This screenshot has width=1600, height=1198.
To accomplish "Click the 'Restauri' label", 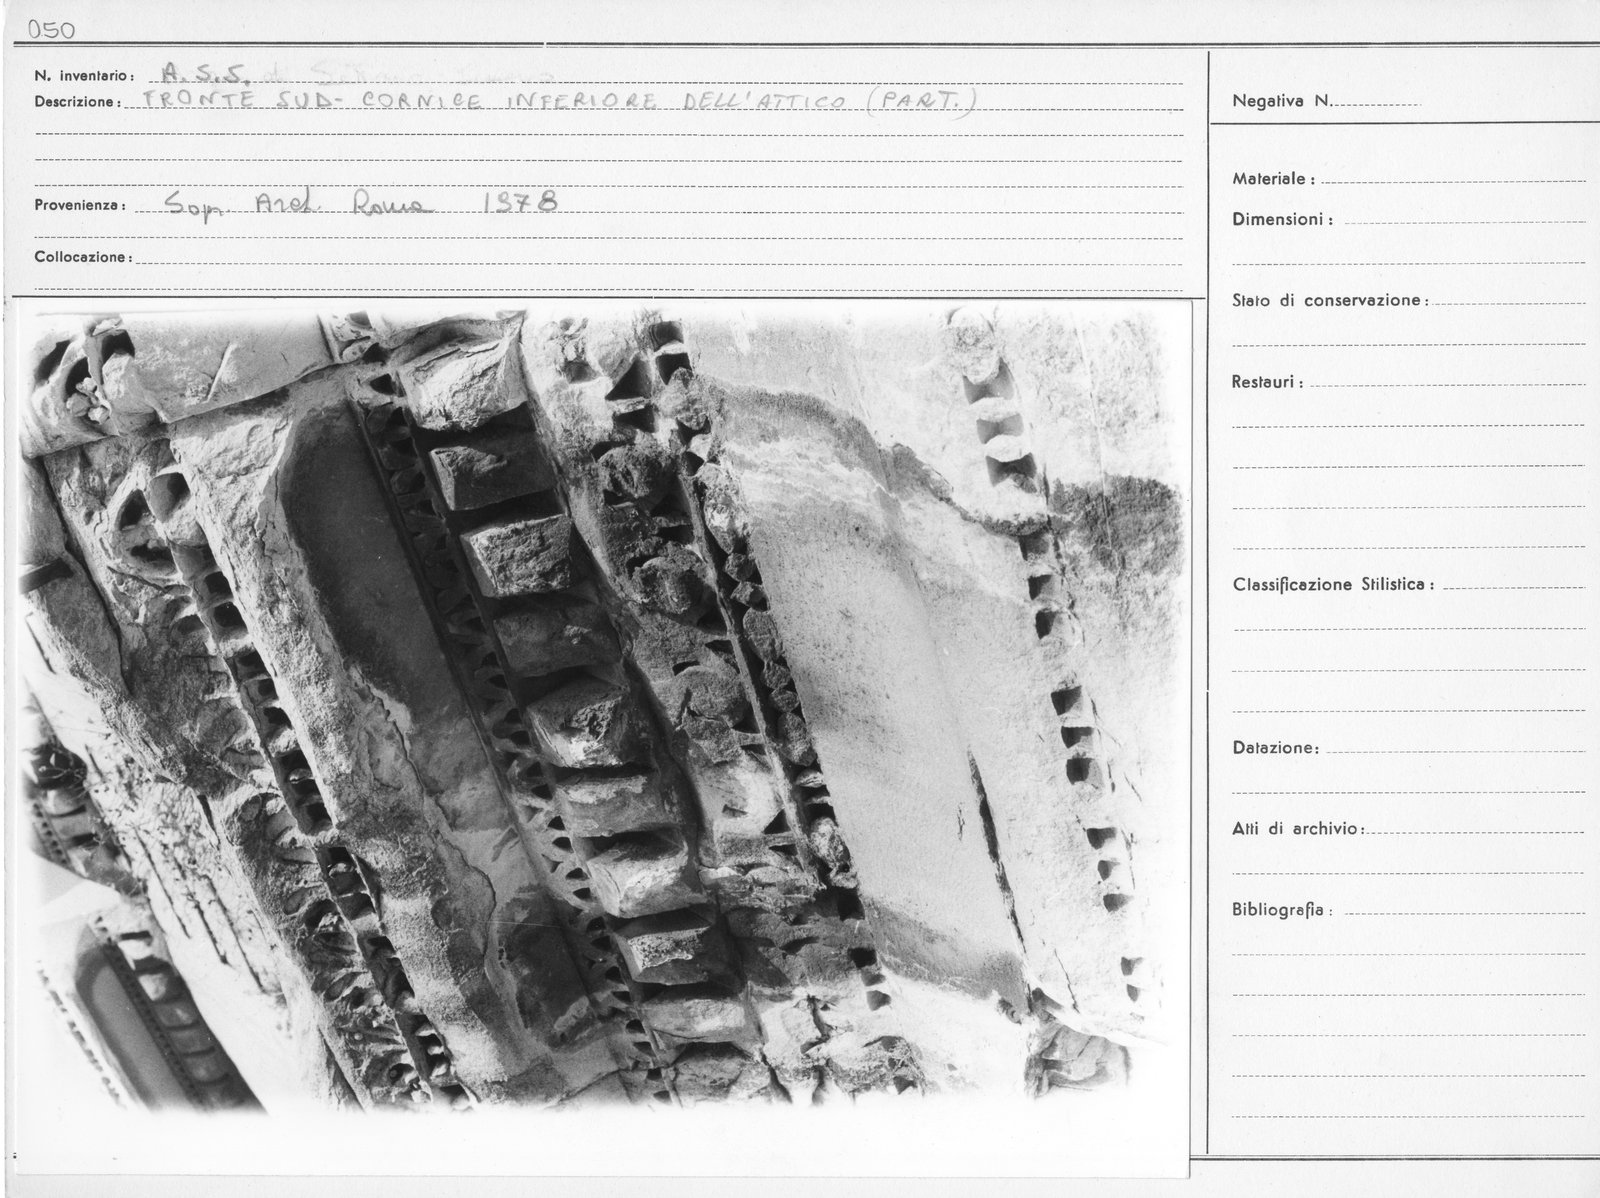I will [1268, 382].
